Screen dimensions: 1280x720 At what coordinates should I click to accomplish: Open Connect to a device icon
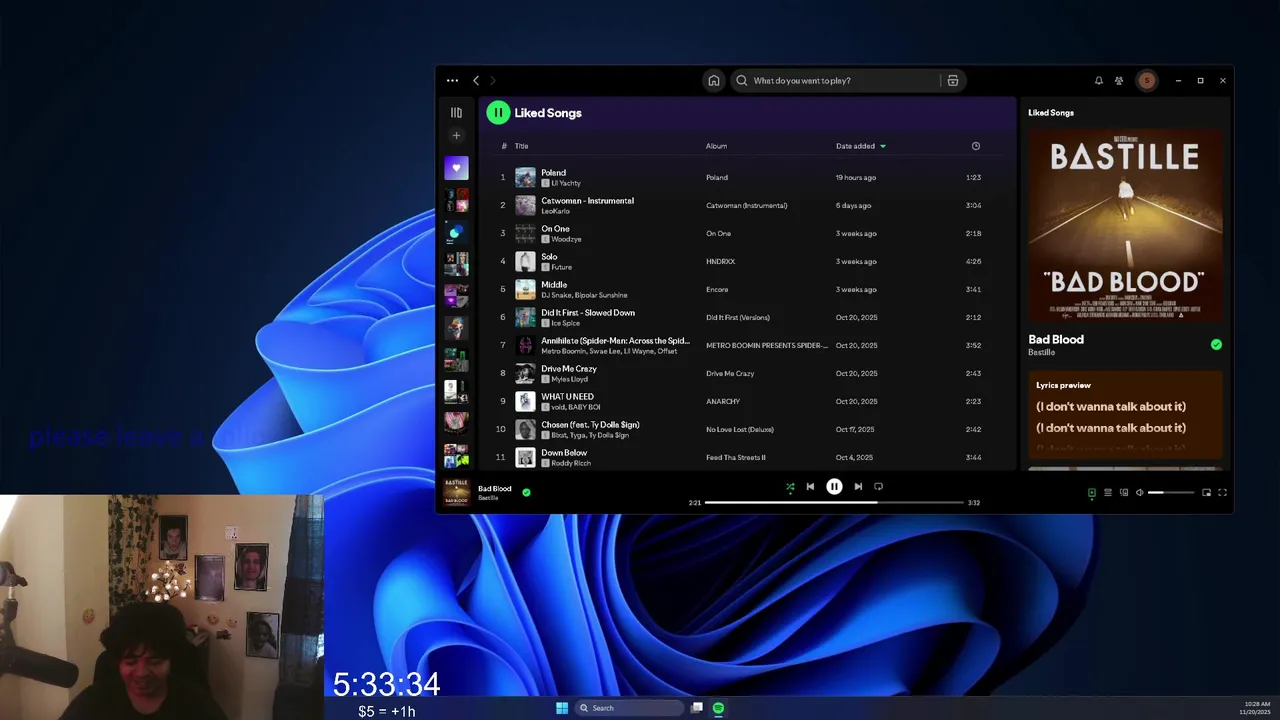click(x=1124, y=493)
